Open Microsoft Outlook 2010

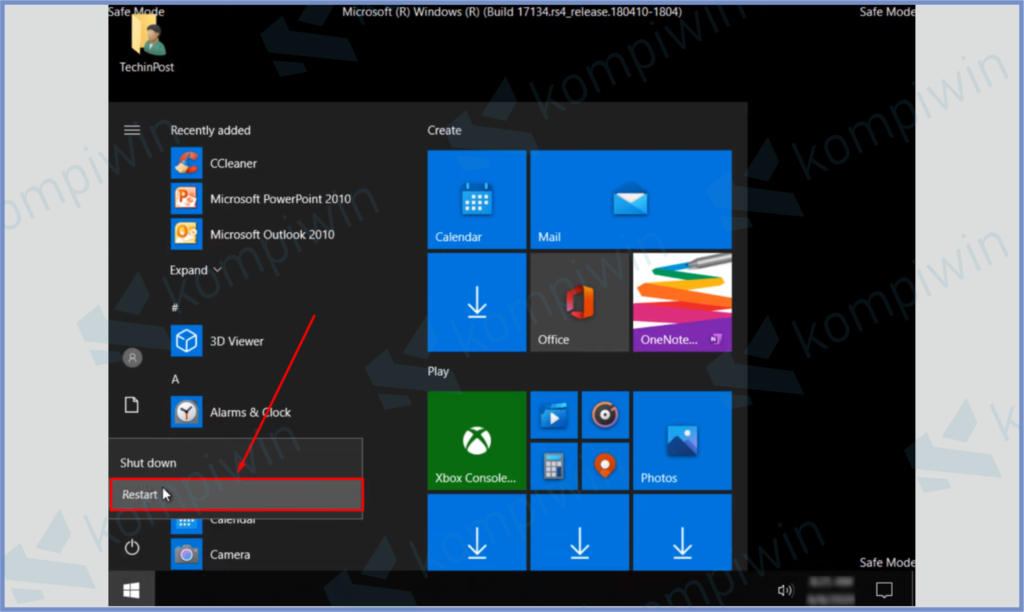pyautogui.click(x=272, y=235)
